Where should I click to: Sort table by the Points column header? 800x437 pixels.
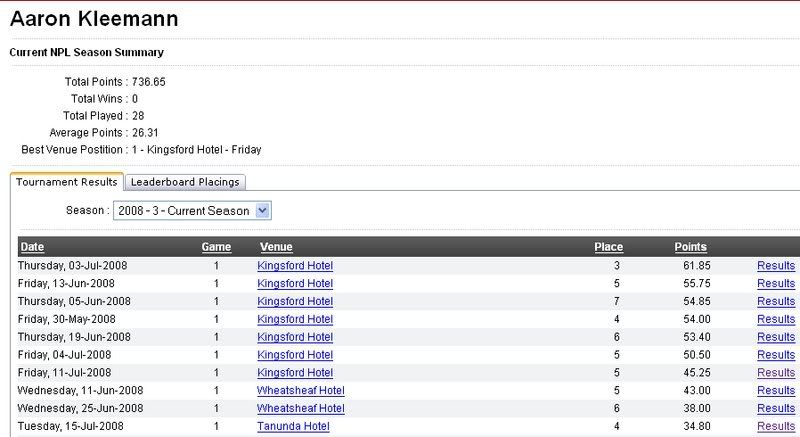point(691,247)
